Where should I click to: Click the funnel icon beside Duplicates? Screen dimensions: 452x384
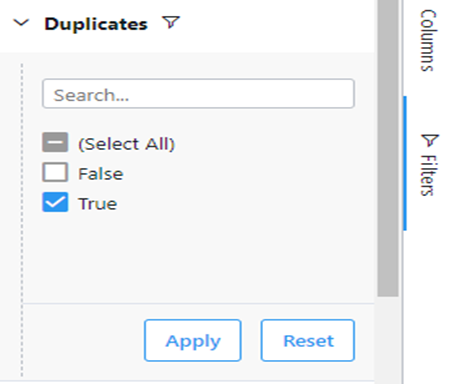click(171, 22)
